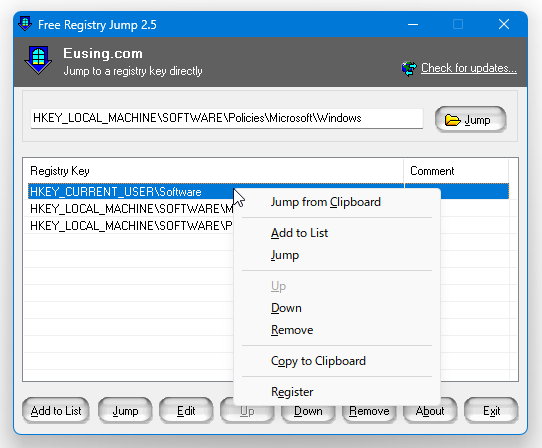Choose Copy to Clipboard menu entry
The image size is (542, 448).
click(337, 361)
